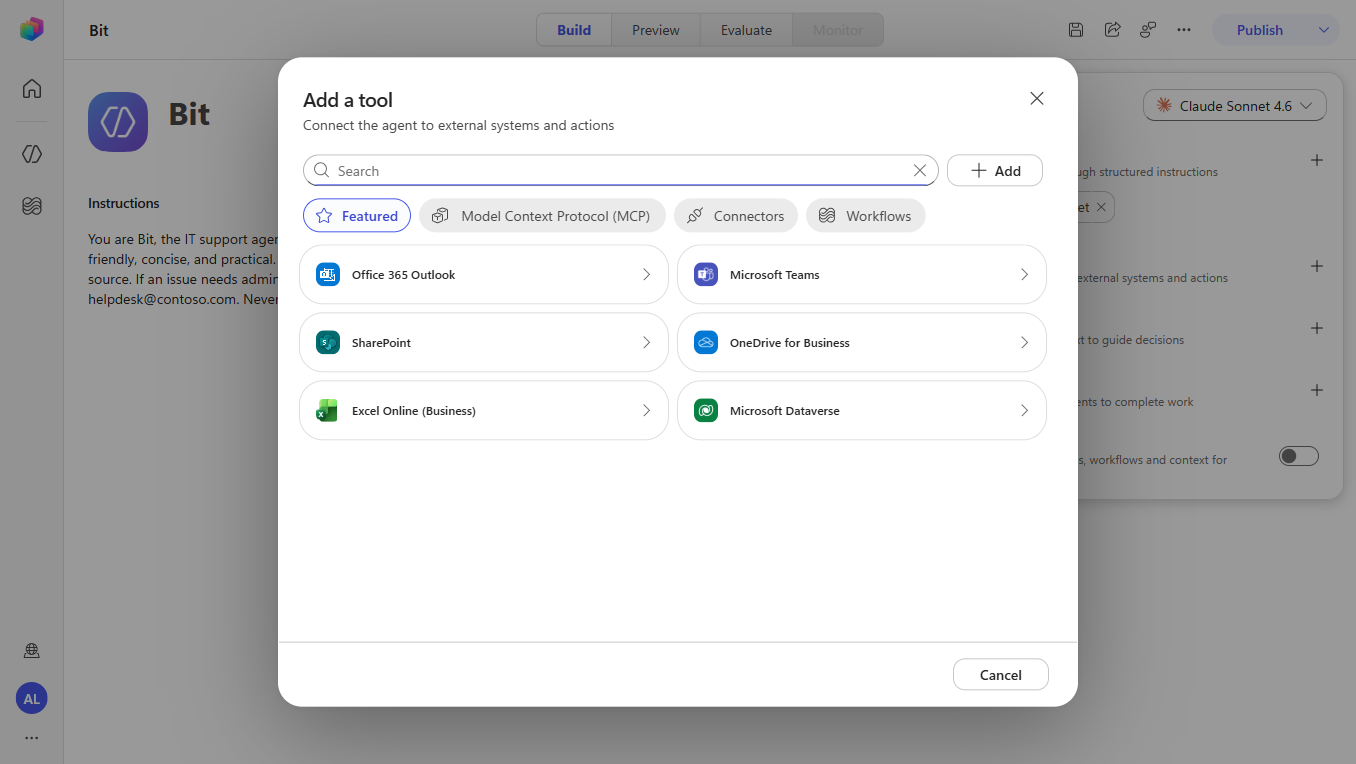Focus the Search tools input field
Image resolution: width=1356 pixels, height=764 pixels.
click(621, 170)
